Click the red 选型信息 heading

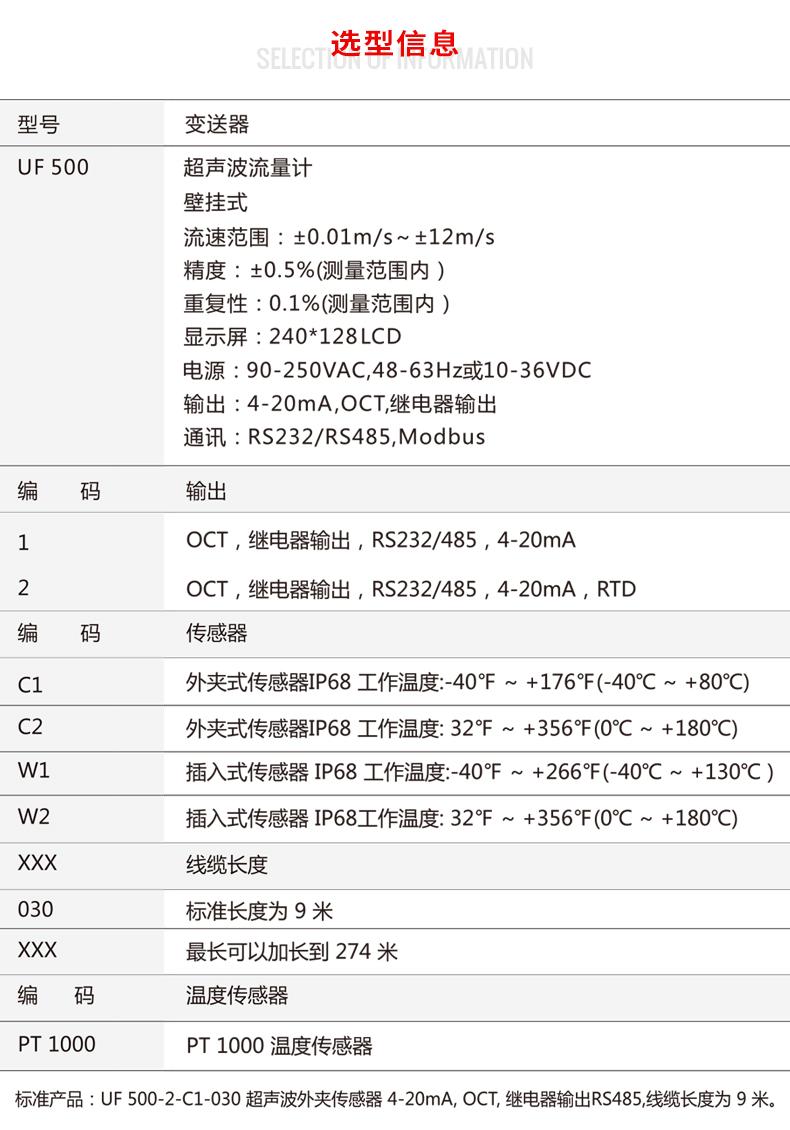tap(394, 43)
